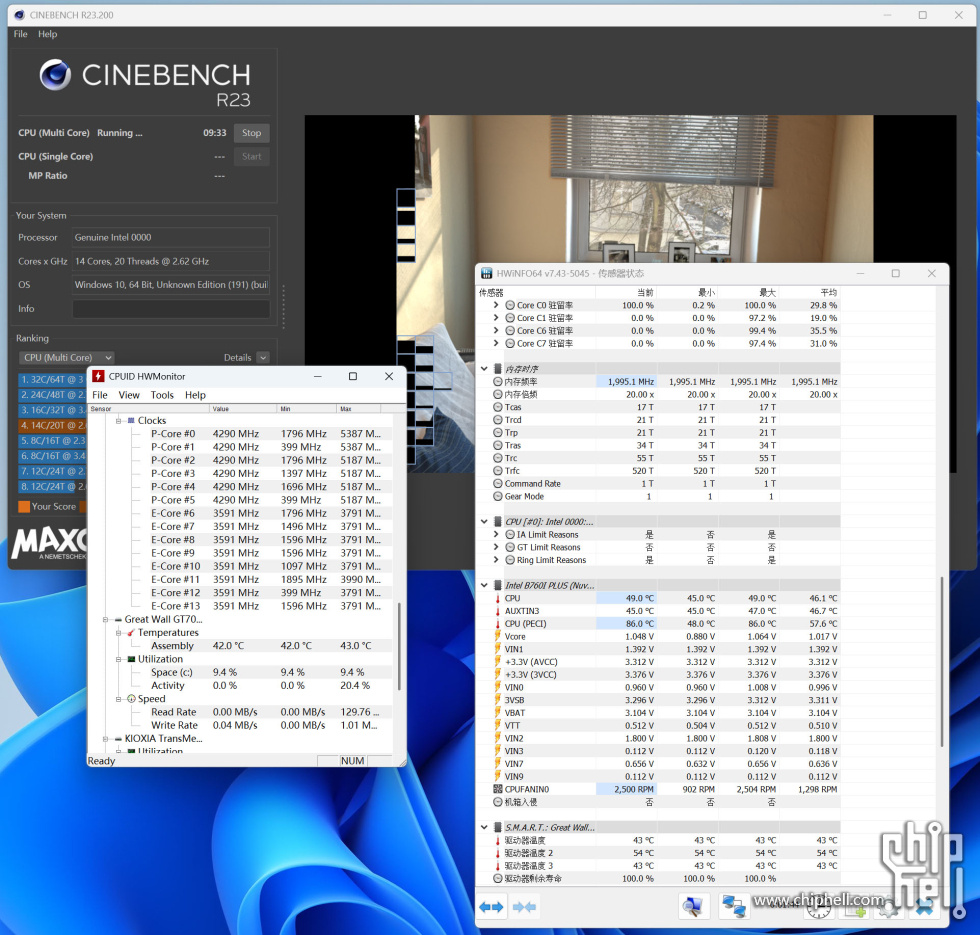Select ranking entry 1. 32C/64T
Viewport: 980px width, 935px height.
click(51, 379)
